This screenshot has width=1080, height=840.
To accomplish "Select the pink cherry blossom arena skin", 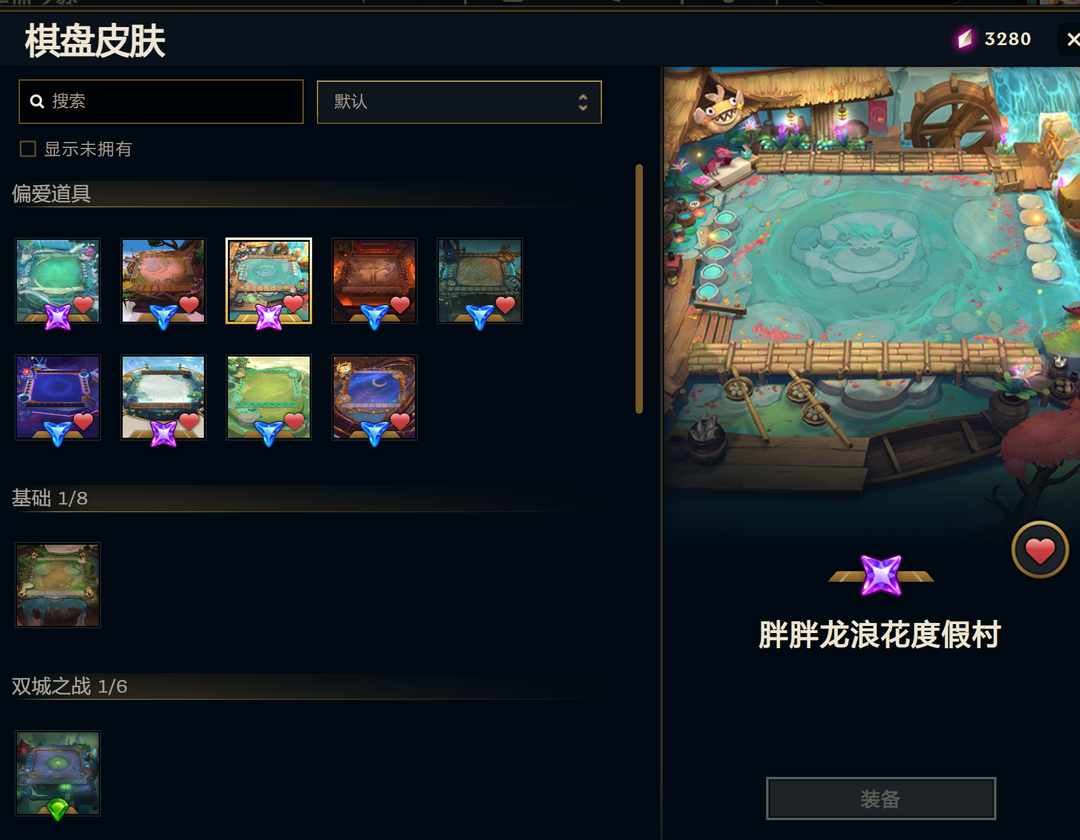I will (163, 281).
